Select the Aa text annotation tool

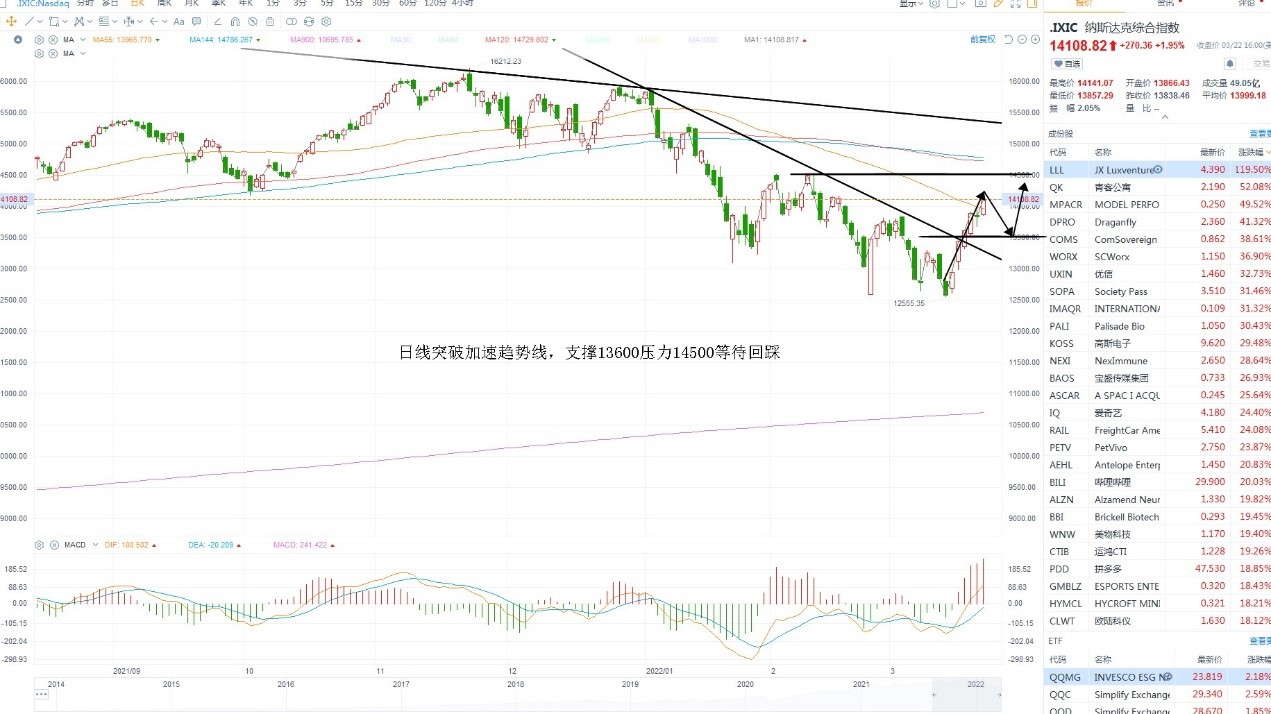(x=179, y=21)
